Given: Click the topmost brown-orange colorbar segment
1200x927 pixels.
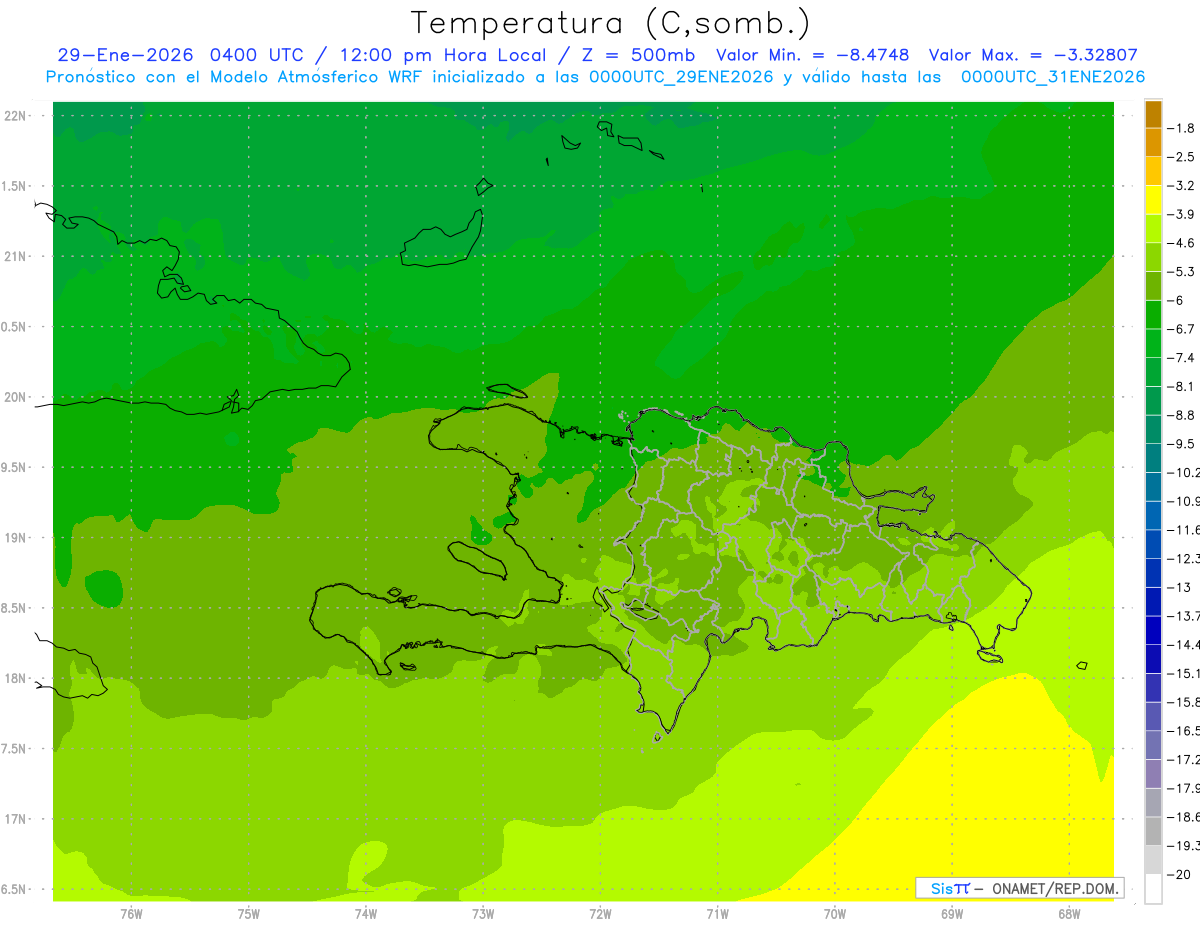Looking at the screenshot, I should (x=1153, y=114).
